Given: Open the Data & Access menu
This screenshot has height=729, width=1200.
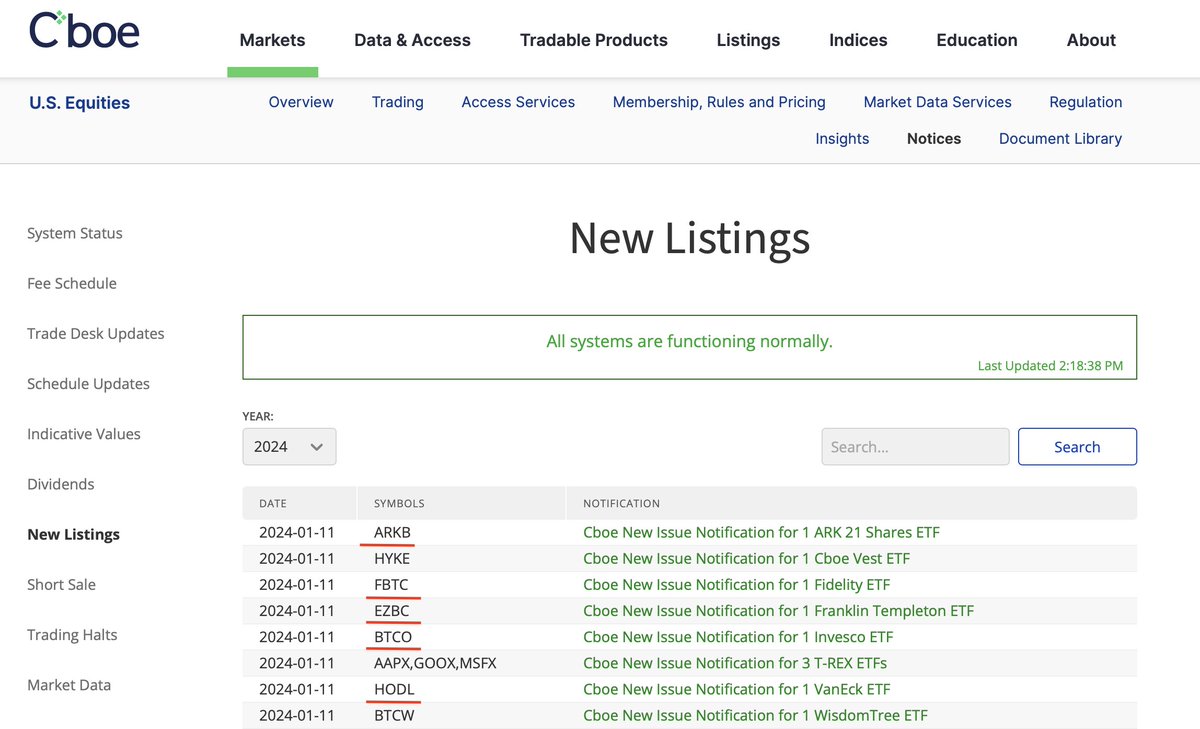Looking at the screenshot, I should coord(412,40).
